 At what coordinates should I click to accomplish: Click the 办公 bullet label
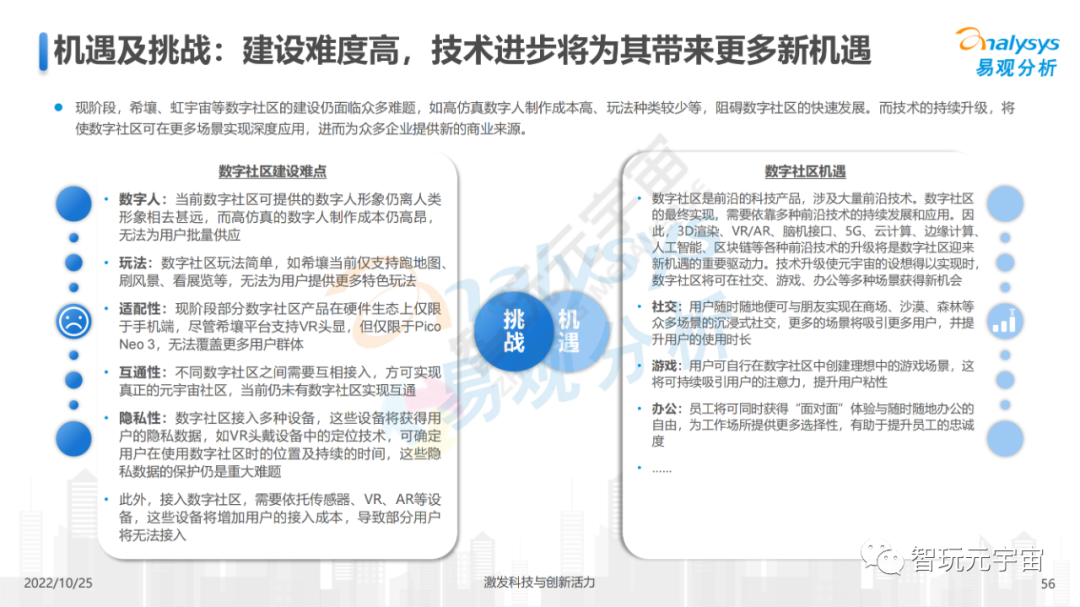(665, 409)
